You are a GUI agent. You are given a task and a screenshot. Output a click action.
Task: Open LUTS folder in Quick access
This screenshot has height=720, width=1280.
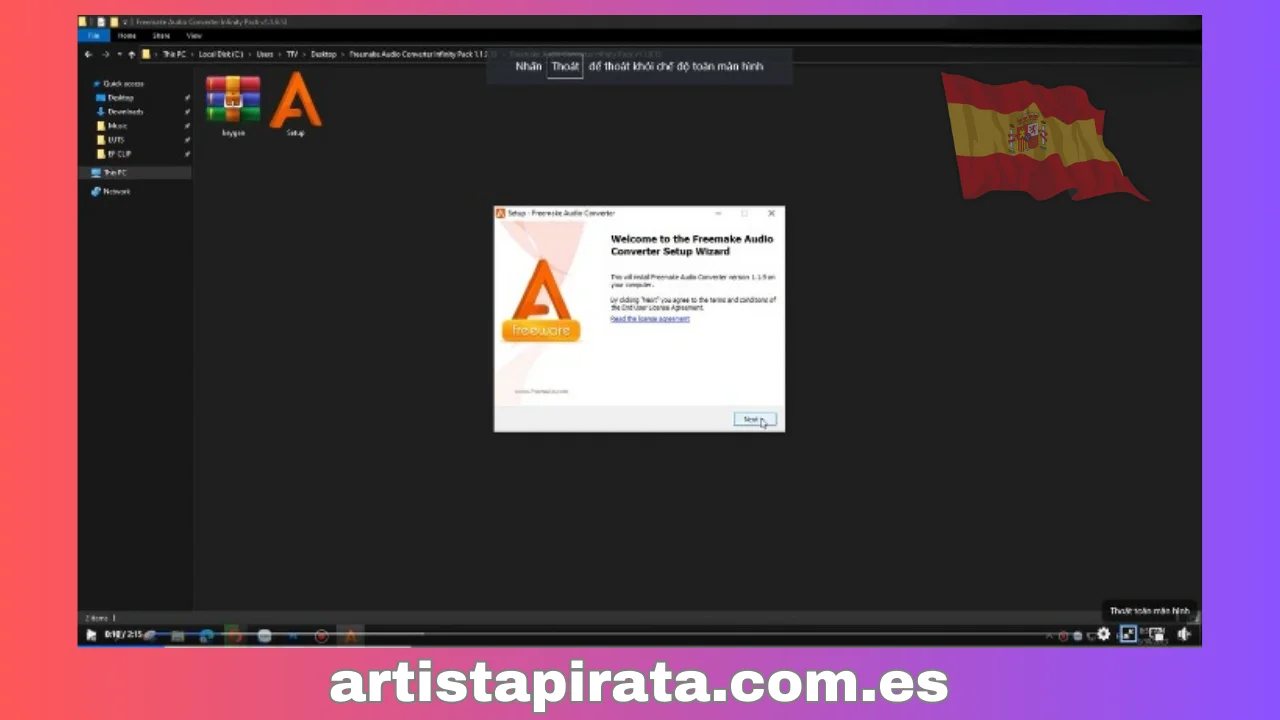(x=111, y=140)
